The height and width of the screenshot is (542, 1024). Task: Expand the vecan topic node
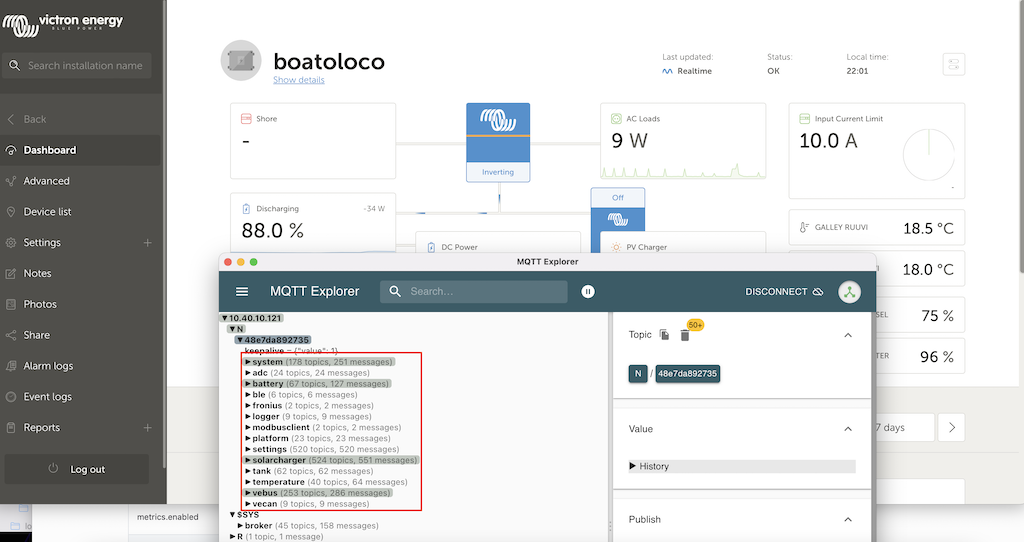pos(248,504)
